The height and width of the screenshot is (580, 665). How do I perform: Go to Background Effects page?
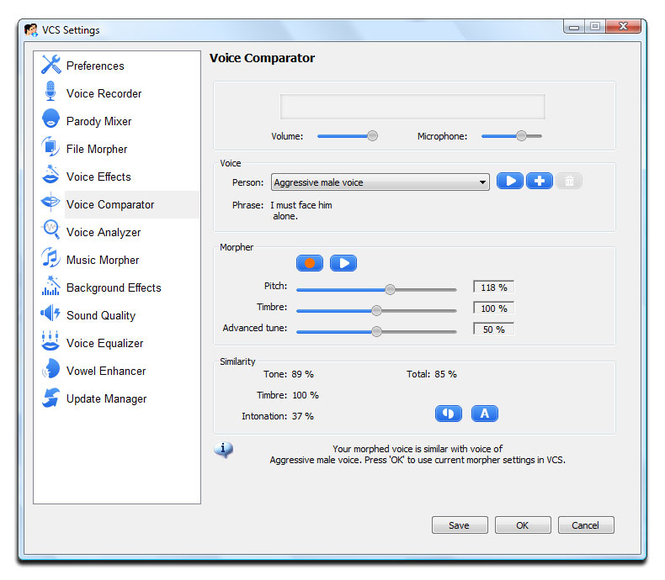114,288
